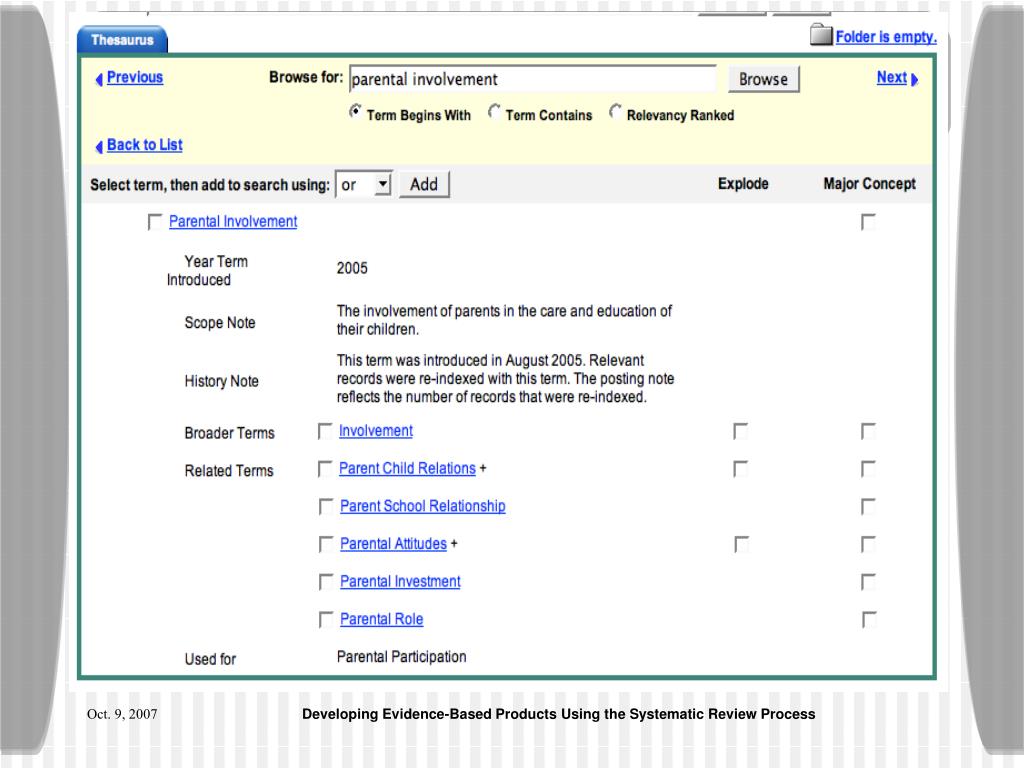Click the 'Scope Note' label
This screenshot has height=768, width=1024.
(x=219, y=323)
